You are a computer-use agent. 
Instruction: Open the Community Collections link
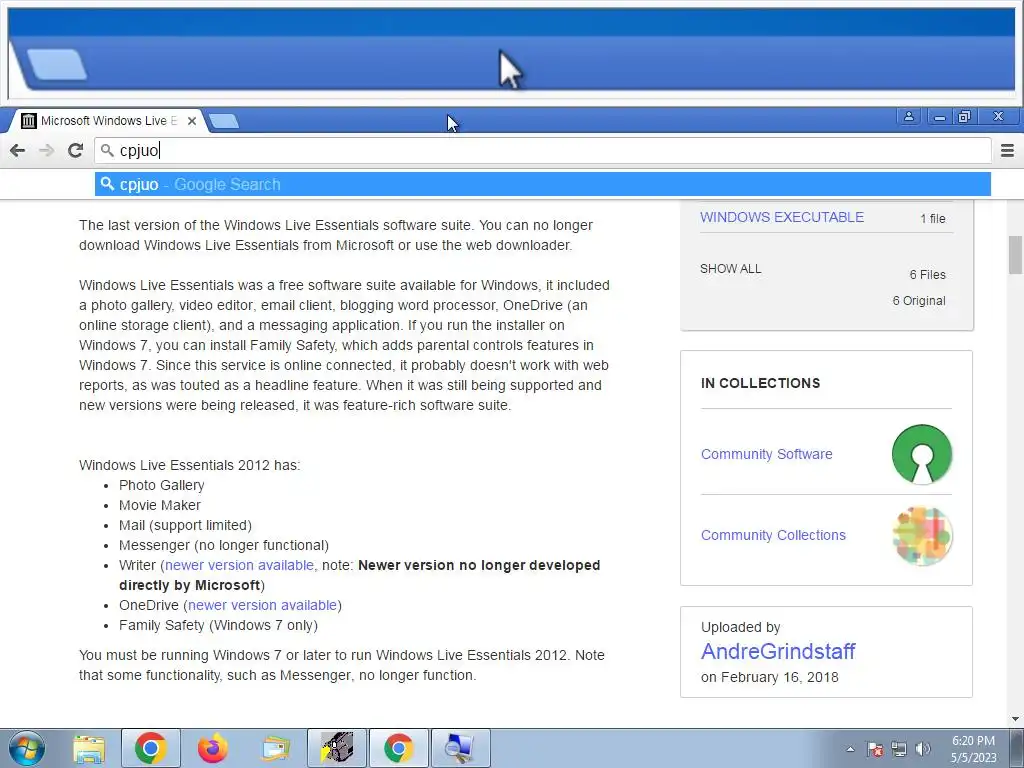click(x=773, y=535)
